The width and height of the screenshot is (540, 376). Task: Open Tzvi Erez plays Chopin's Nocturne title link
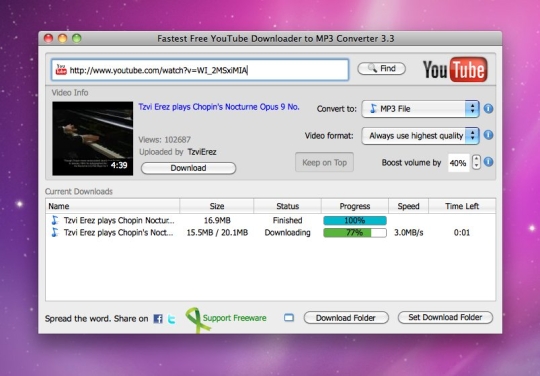click(219, 107)
